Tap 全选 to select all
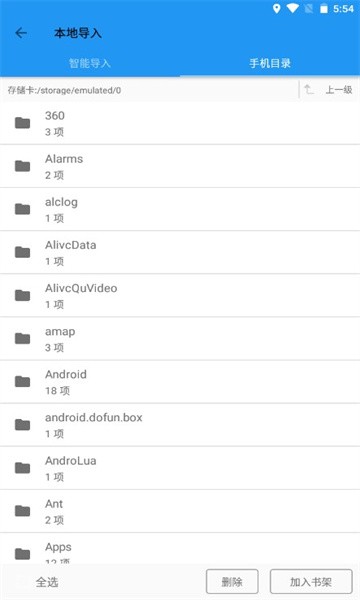The image size is (360, 600). (x=47, y=582)
